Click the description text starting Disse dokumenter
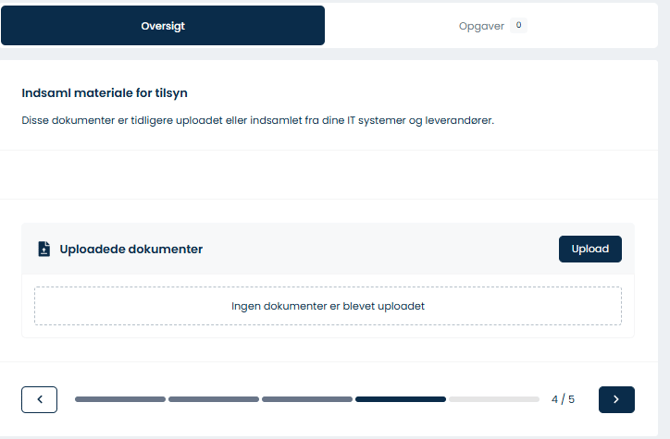This screenshot has height=439, width=670. 258,120
